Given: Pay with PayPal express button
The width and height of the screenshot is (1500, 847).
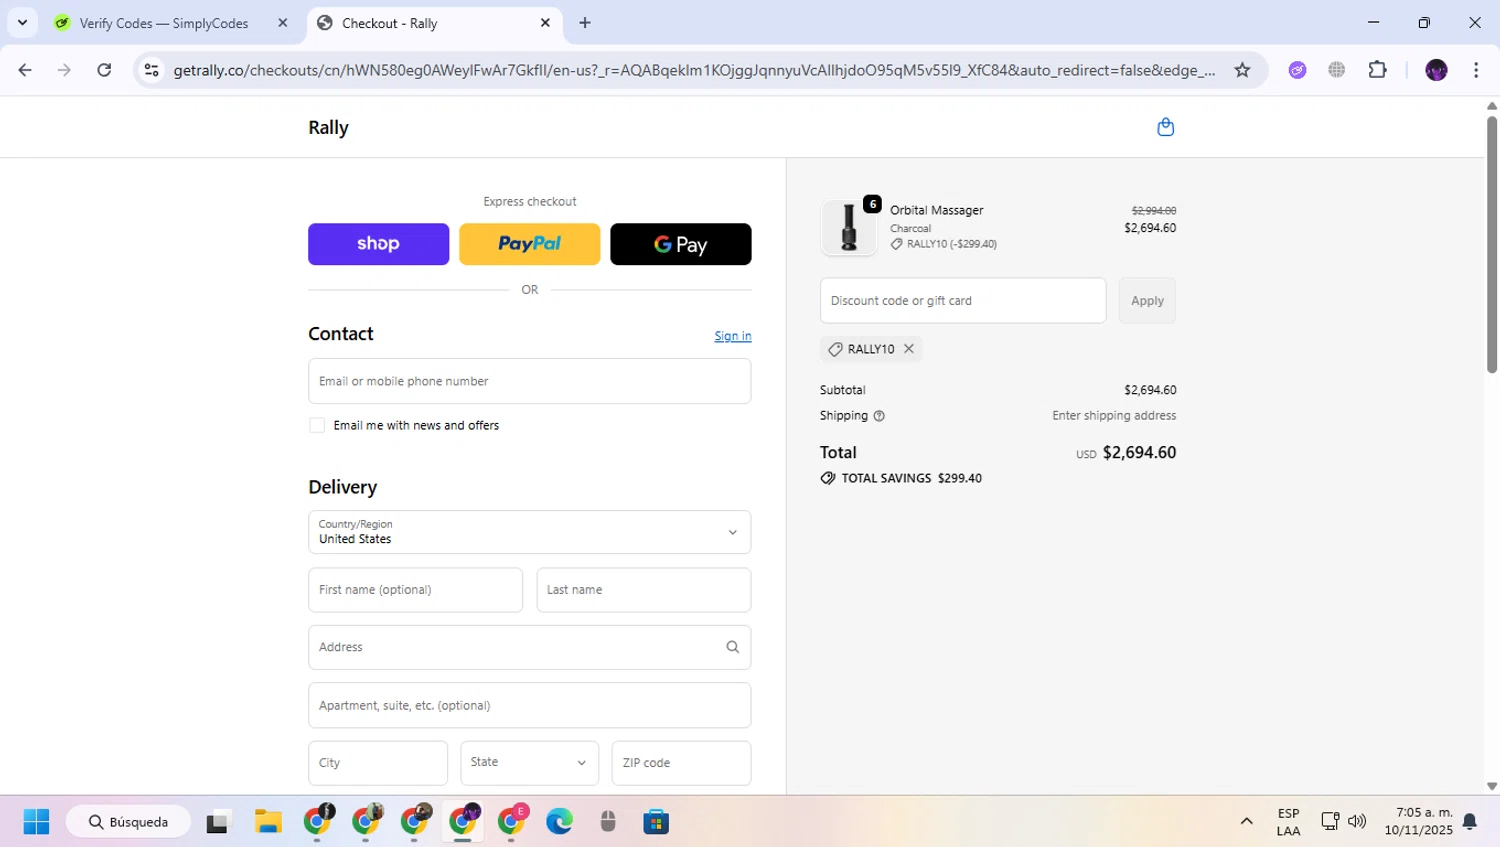Looking at the screenshot, I should (x=530, y=244).
